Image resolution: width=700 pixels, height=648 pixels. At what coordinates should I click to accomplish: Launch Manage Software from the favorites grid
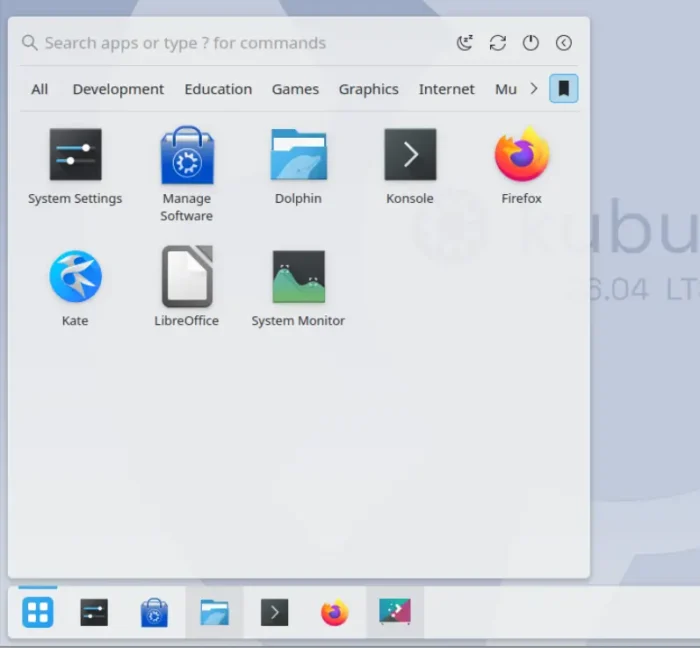(187, 174)
